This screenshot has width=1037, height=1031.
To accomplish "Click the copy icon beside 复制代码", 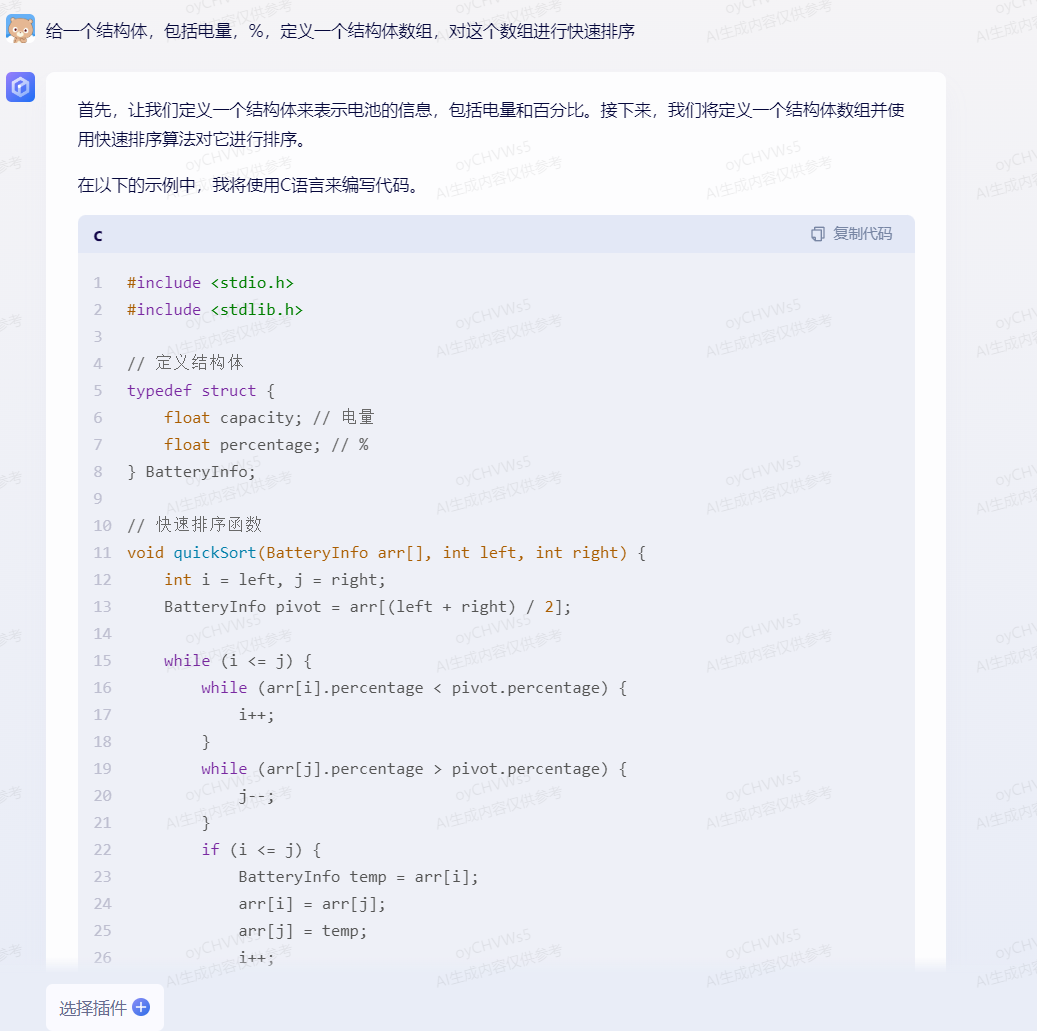I will (816, 233).
